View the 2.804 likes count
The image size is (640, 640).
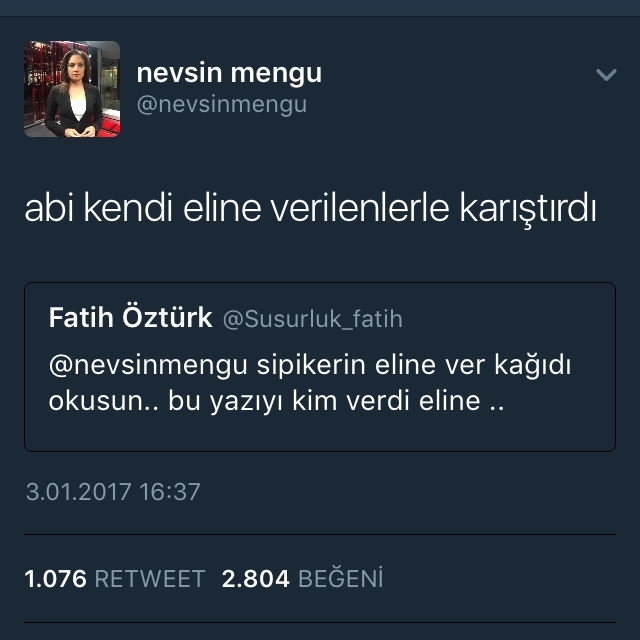click(256, 579)
